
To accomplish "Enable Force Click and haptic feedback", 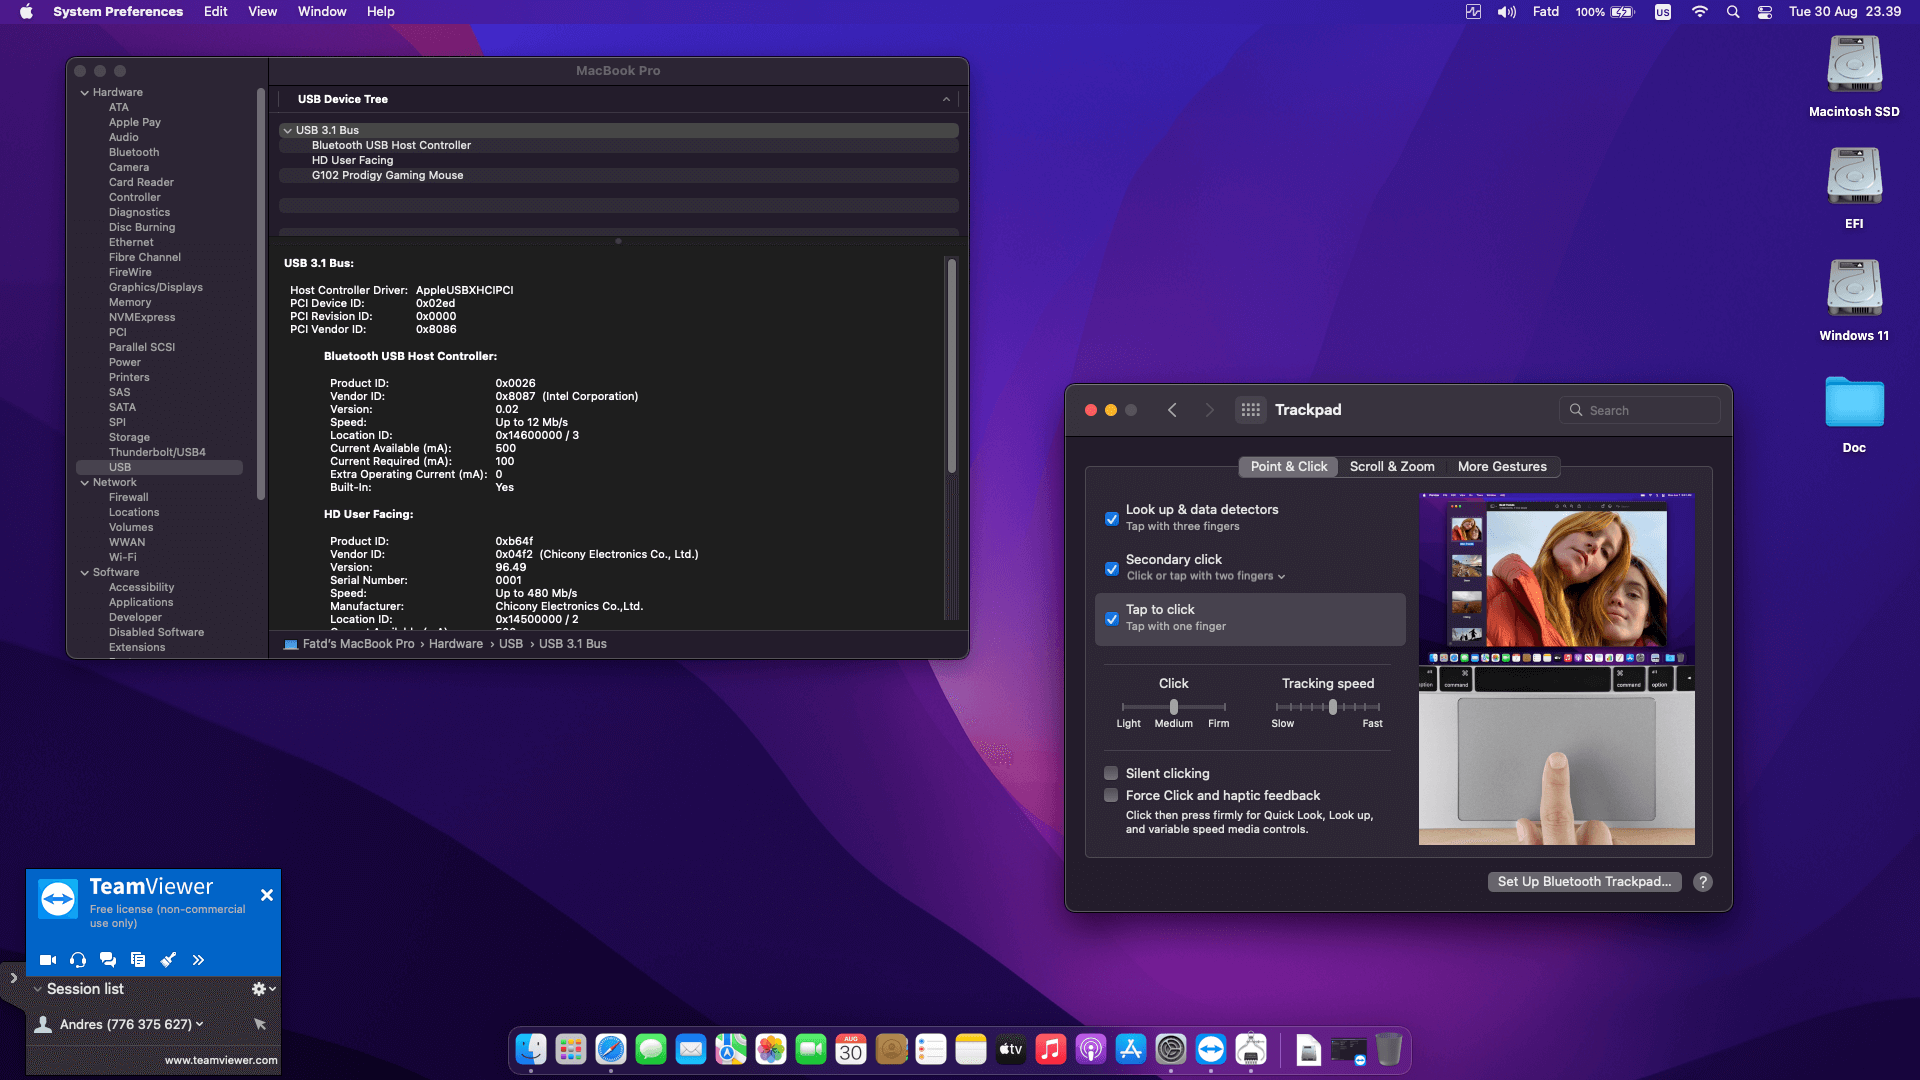I will 1111,795.
